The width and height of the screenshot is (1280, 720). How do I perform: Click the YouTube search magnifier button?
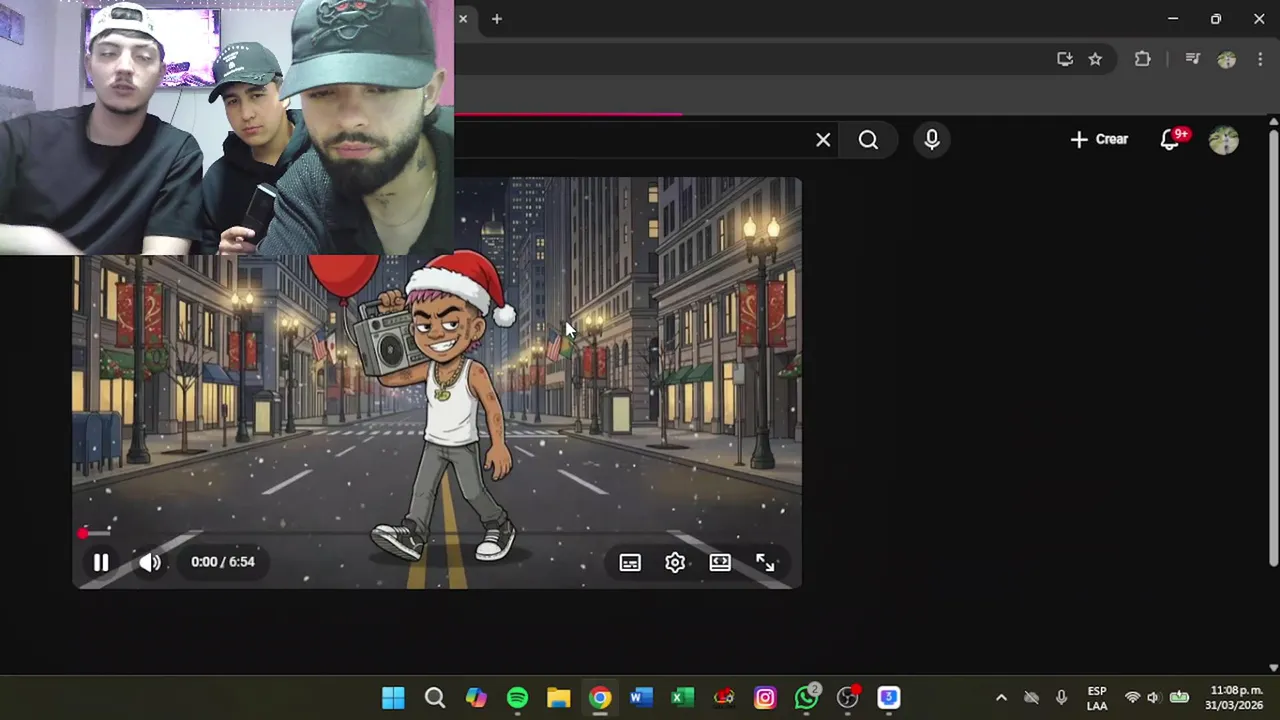coord(868,140)
